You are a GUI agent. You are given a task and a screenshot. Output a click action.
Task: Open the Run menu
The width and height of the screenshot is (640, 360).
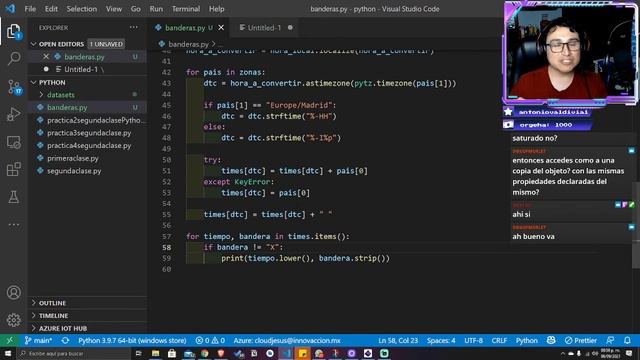(x=156, y=9)
